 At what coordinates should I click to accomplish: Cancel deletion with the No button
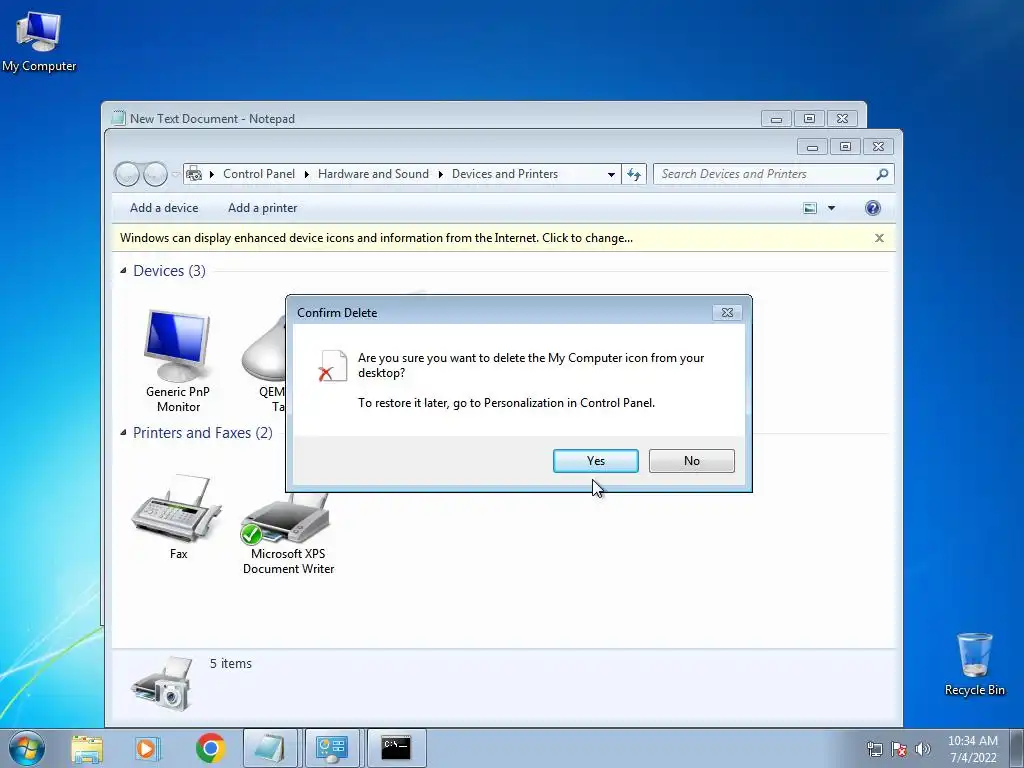pos(692,460)
